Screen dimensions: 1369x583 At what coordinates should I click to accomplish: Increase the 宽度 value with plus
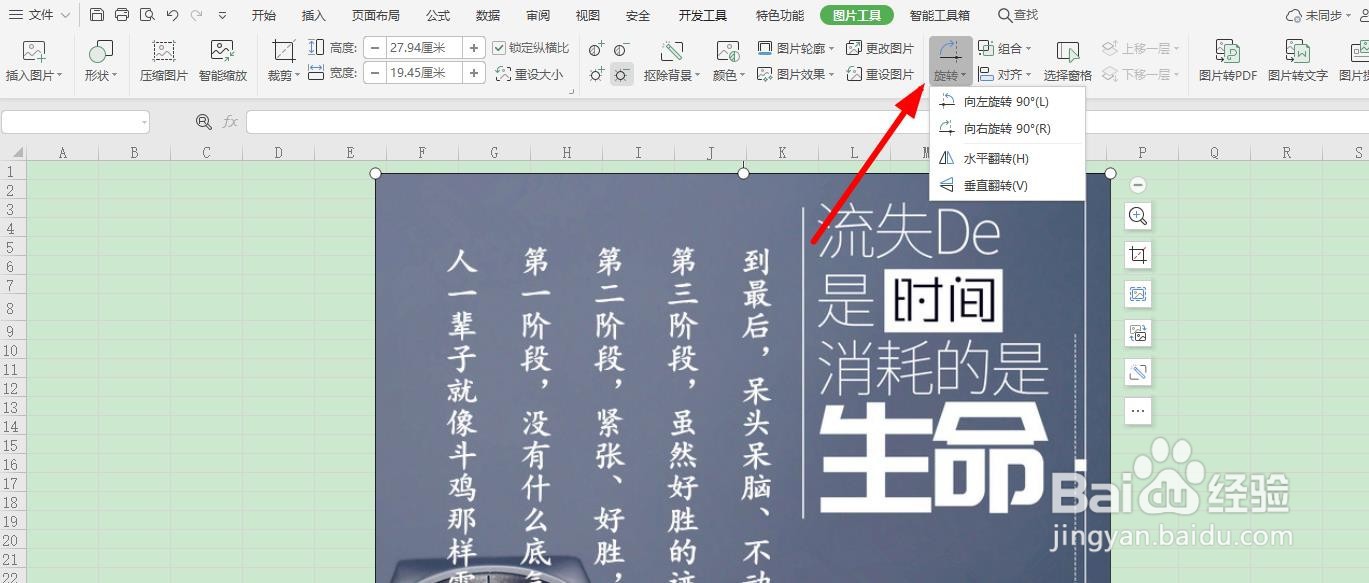point(474,72)
